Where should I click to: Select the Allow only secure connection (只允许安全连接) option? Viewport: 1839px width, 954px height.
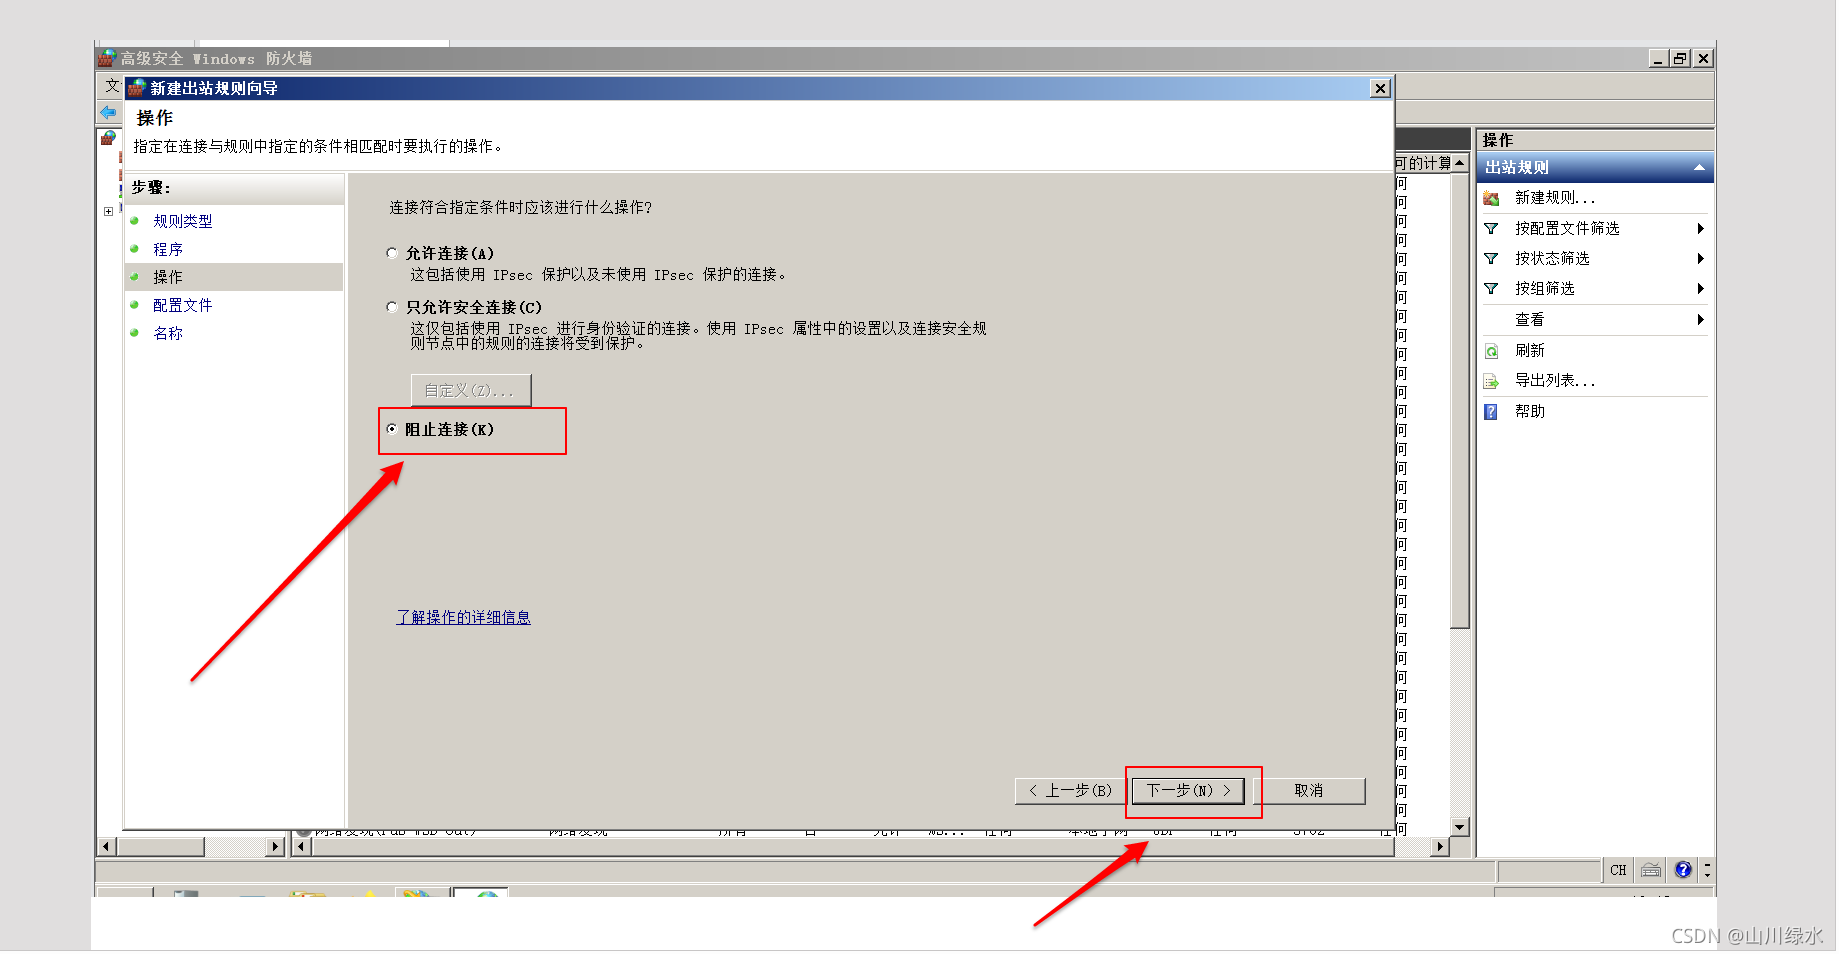(x=392, y=308)
